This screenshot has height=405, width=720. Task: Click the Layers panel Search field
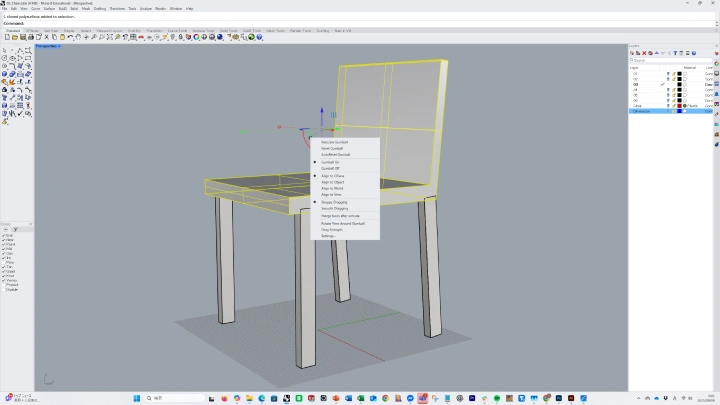[x=670, y=60]
